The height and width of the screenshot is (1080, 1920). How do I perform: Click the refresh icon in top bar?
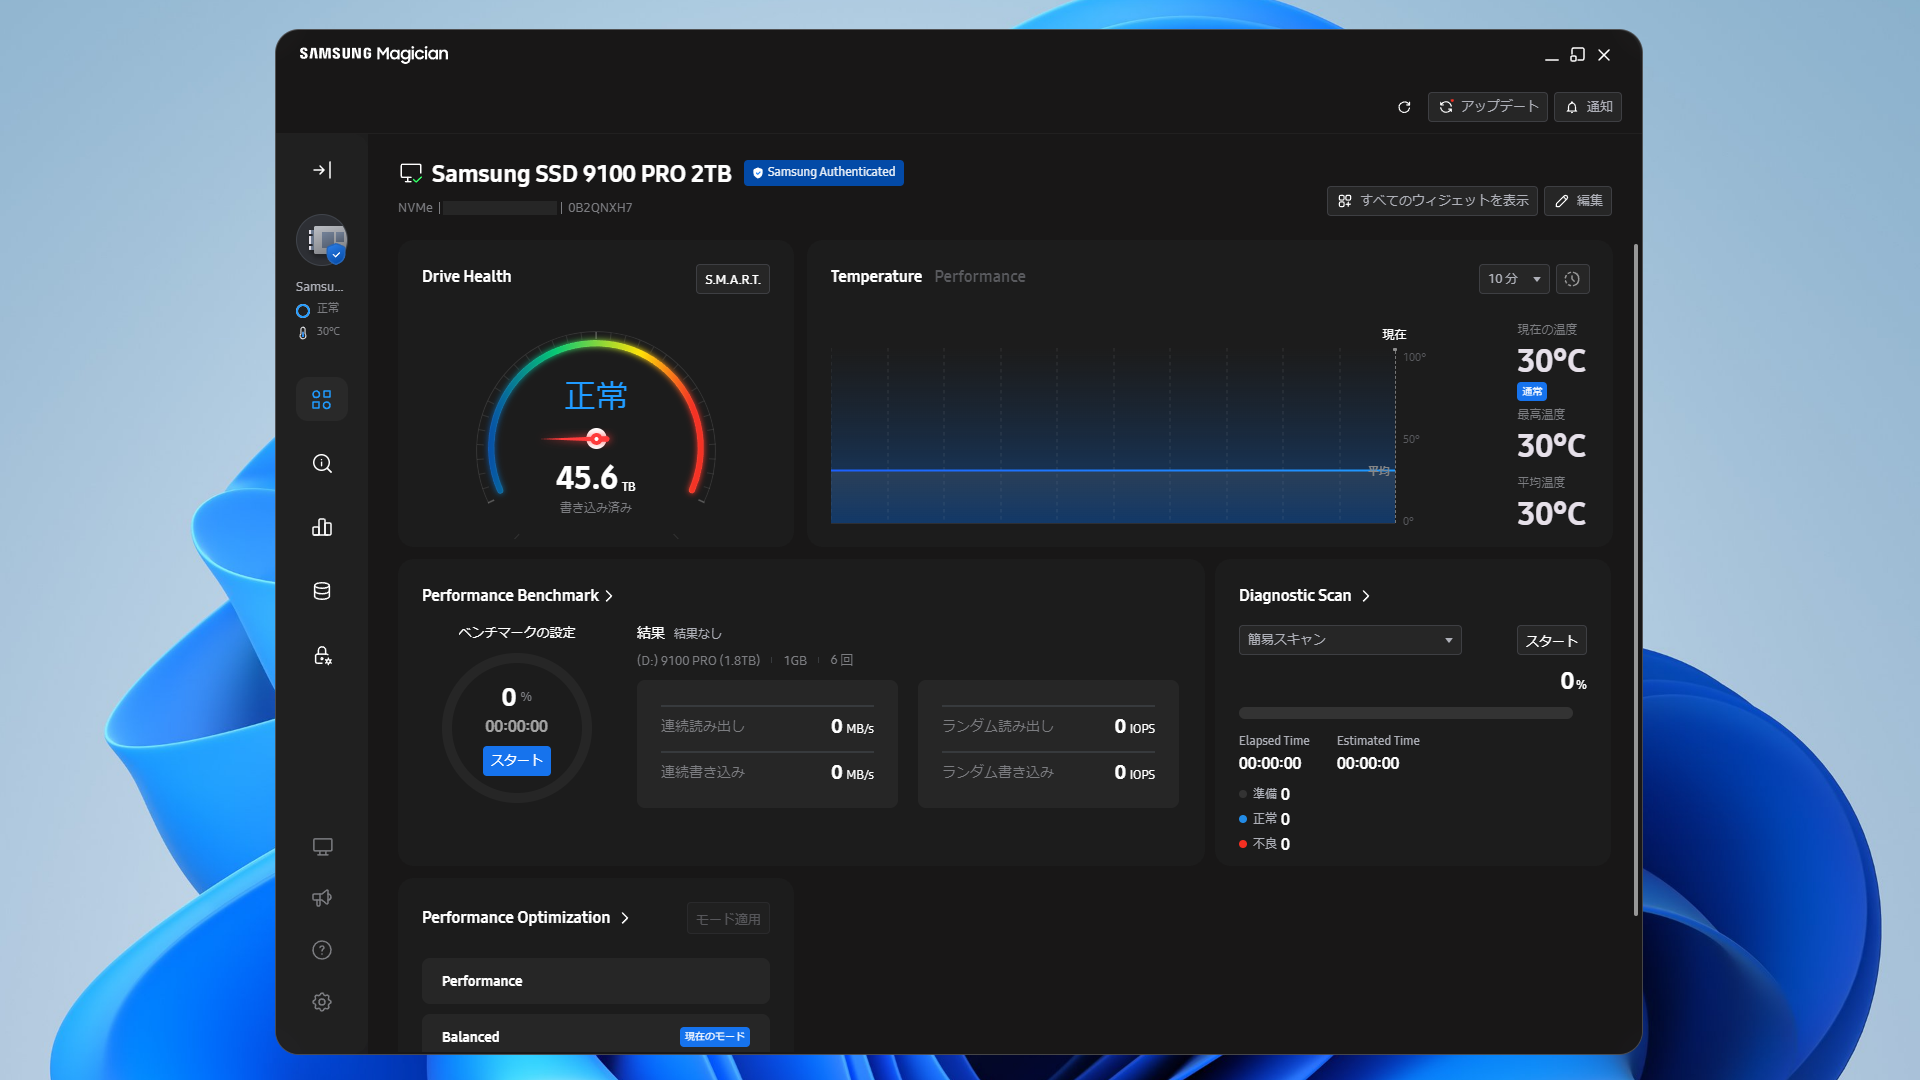pyautogui.click(x=1404, y=107)
